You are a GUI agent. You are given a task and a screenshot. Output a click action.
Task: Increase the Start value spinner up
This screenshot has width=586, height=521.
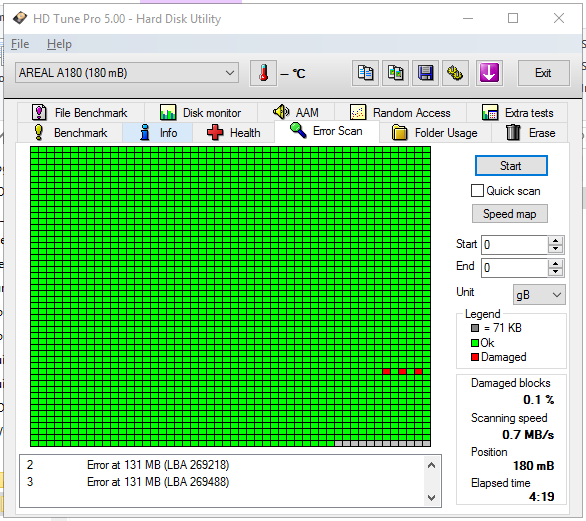tap(555, 241)
